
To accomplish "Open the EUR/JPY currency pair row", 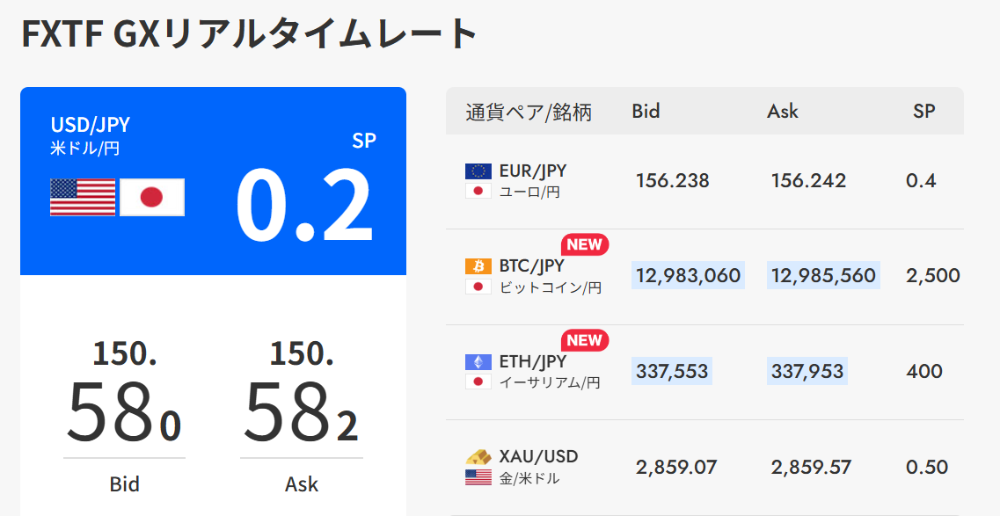I will (532, 171).
